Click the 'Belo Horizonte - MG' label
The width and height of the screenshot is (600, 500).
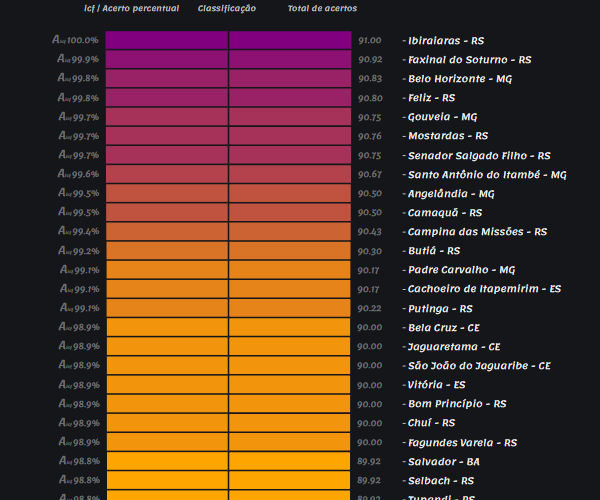(x=460, y=79)
